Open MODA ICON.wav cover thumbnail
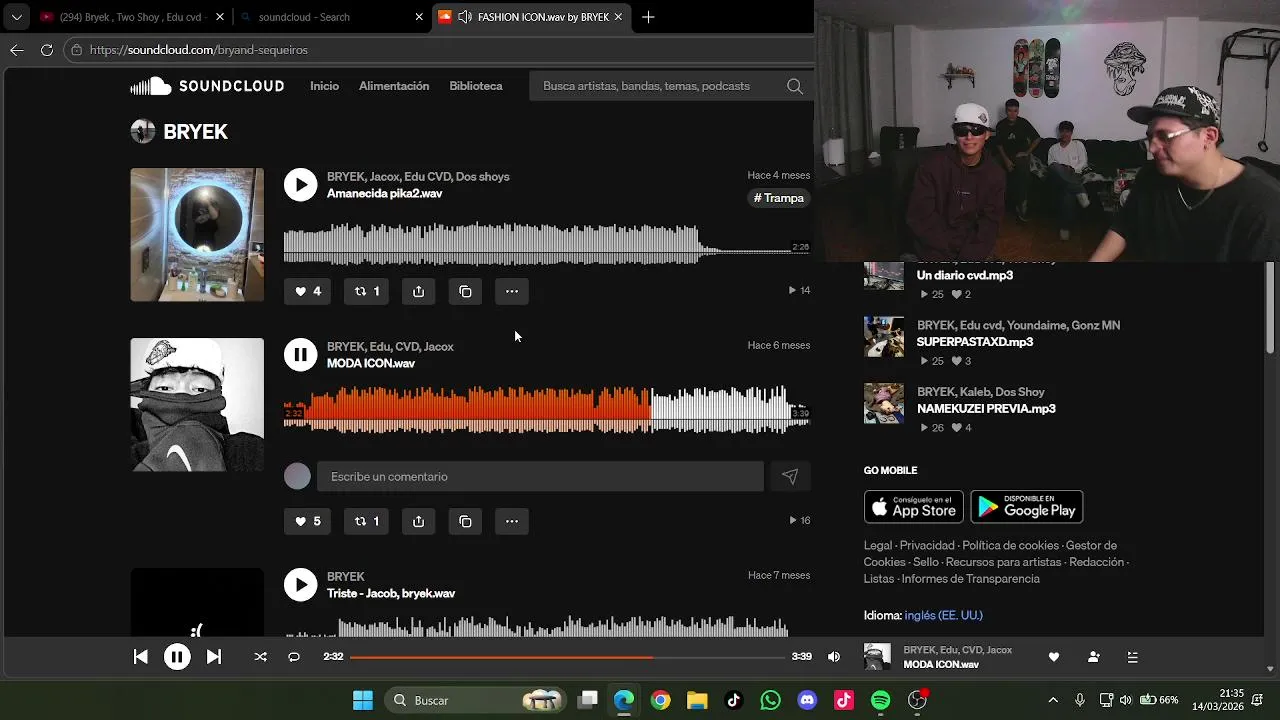Viewport: 1280px width, 720px height. pos(197,405)
